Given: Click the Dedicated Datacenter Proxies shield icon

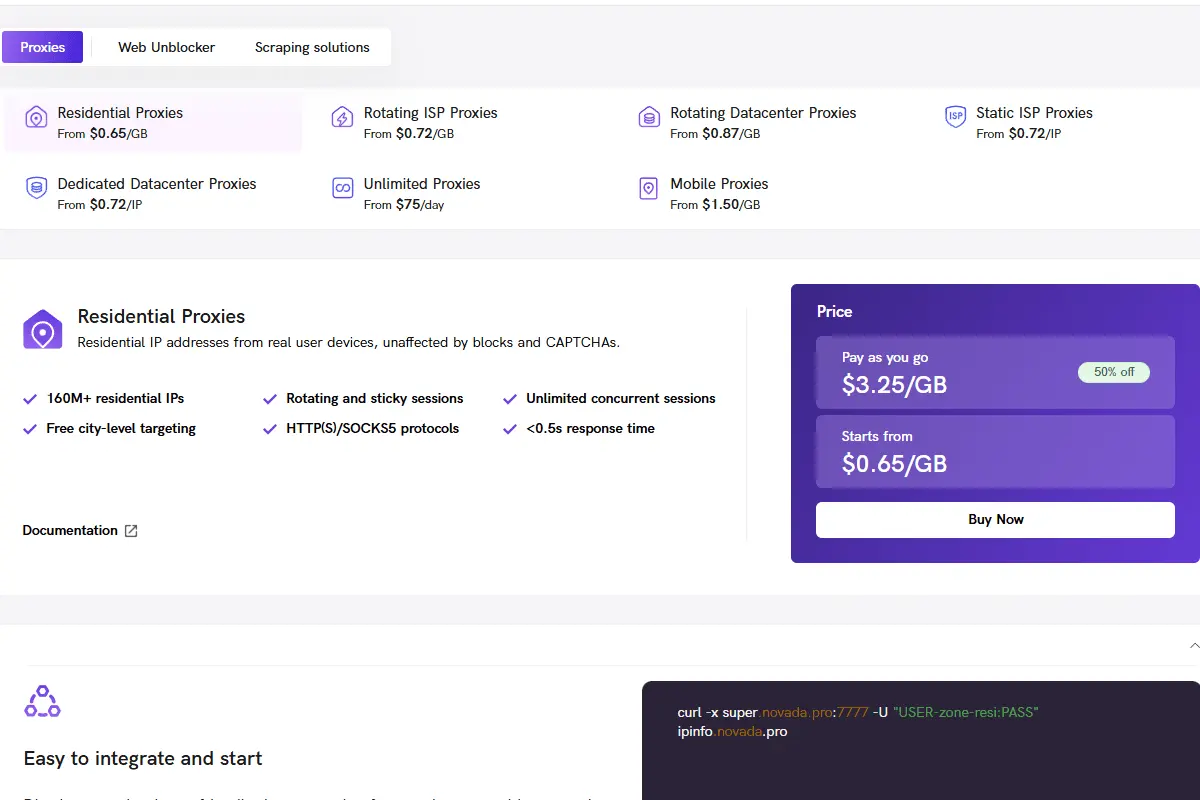Looking at the screenshot, I should 36,188.
